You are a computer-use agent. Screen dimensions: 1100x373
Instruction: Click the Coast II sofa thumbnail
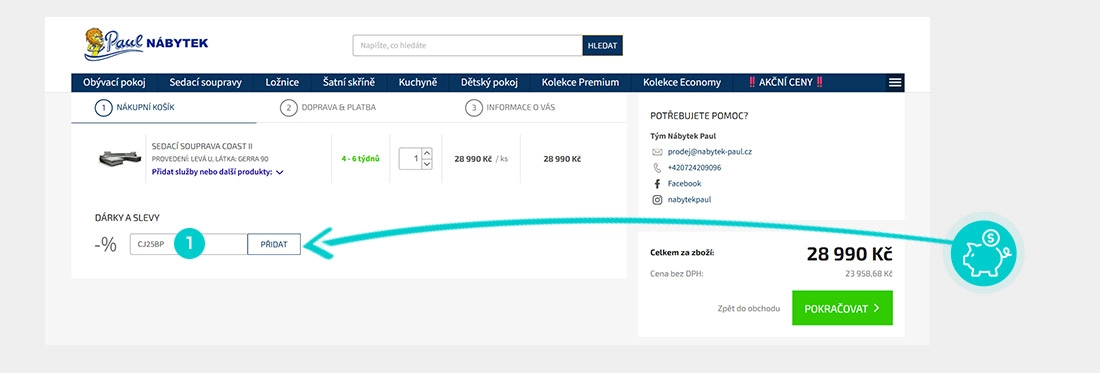(120, 158)
